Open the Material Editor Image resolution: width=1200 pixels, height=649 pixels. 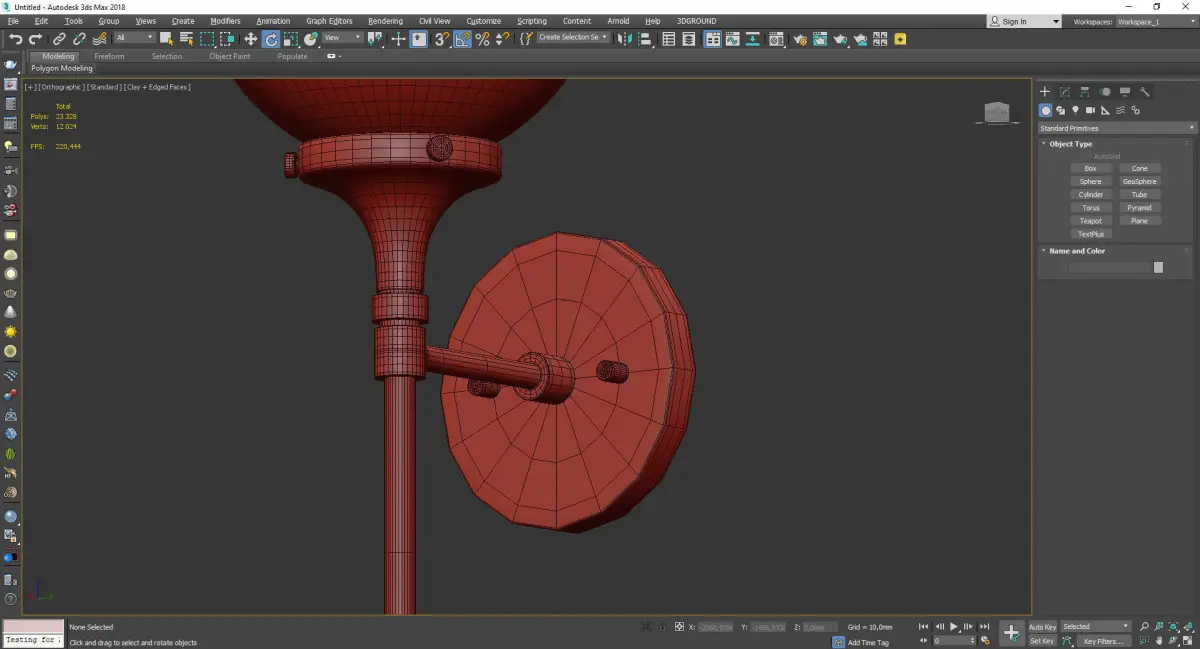point(776,39)
